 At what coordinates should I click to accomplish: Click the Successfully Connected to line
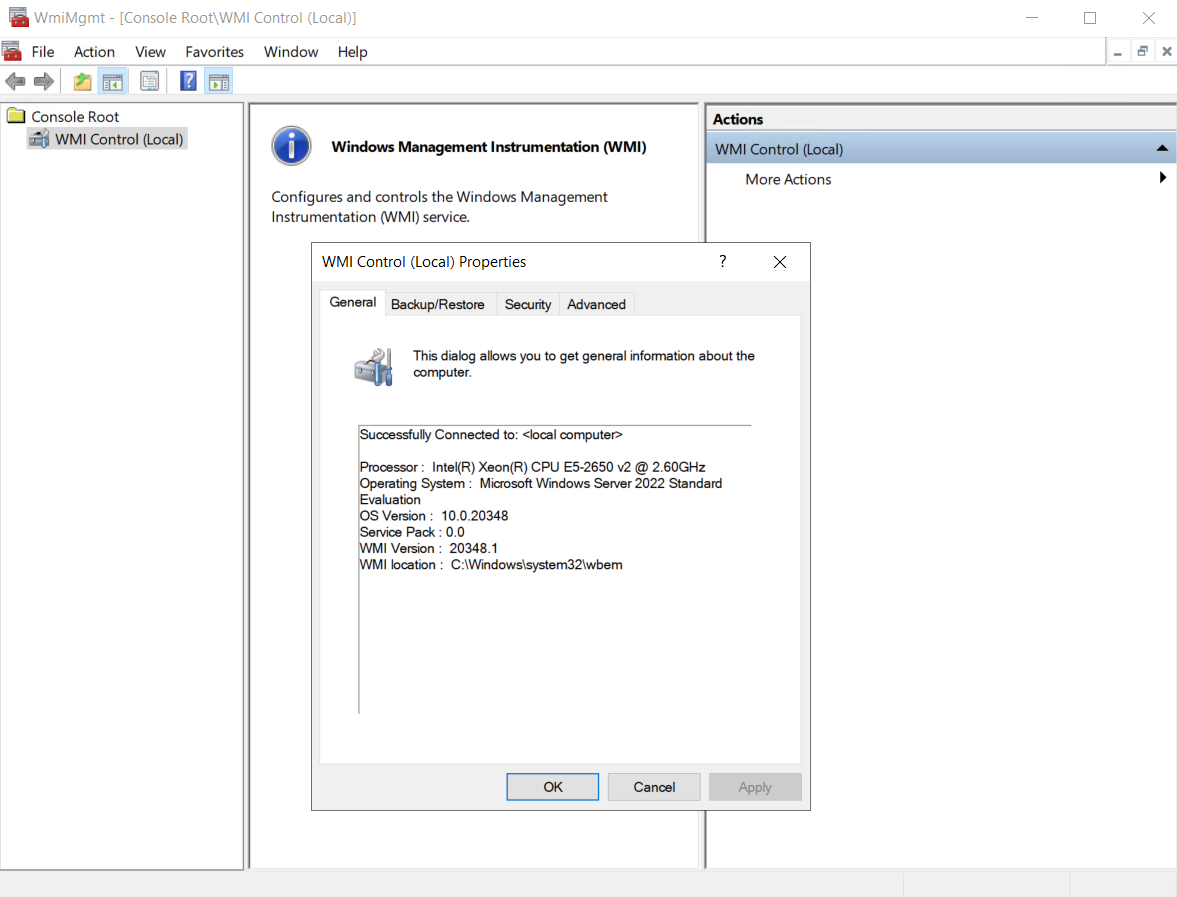491,435
